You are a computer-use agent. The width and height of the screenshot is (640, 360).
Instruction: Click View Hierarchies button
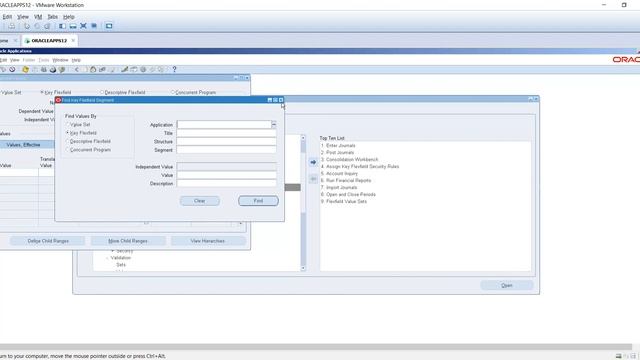[x=208, y=241]
